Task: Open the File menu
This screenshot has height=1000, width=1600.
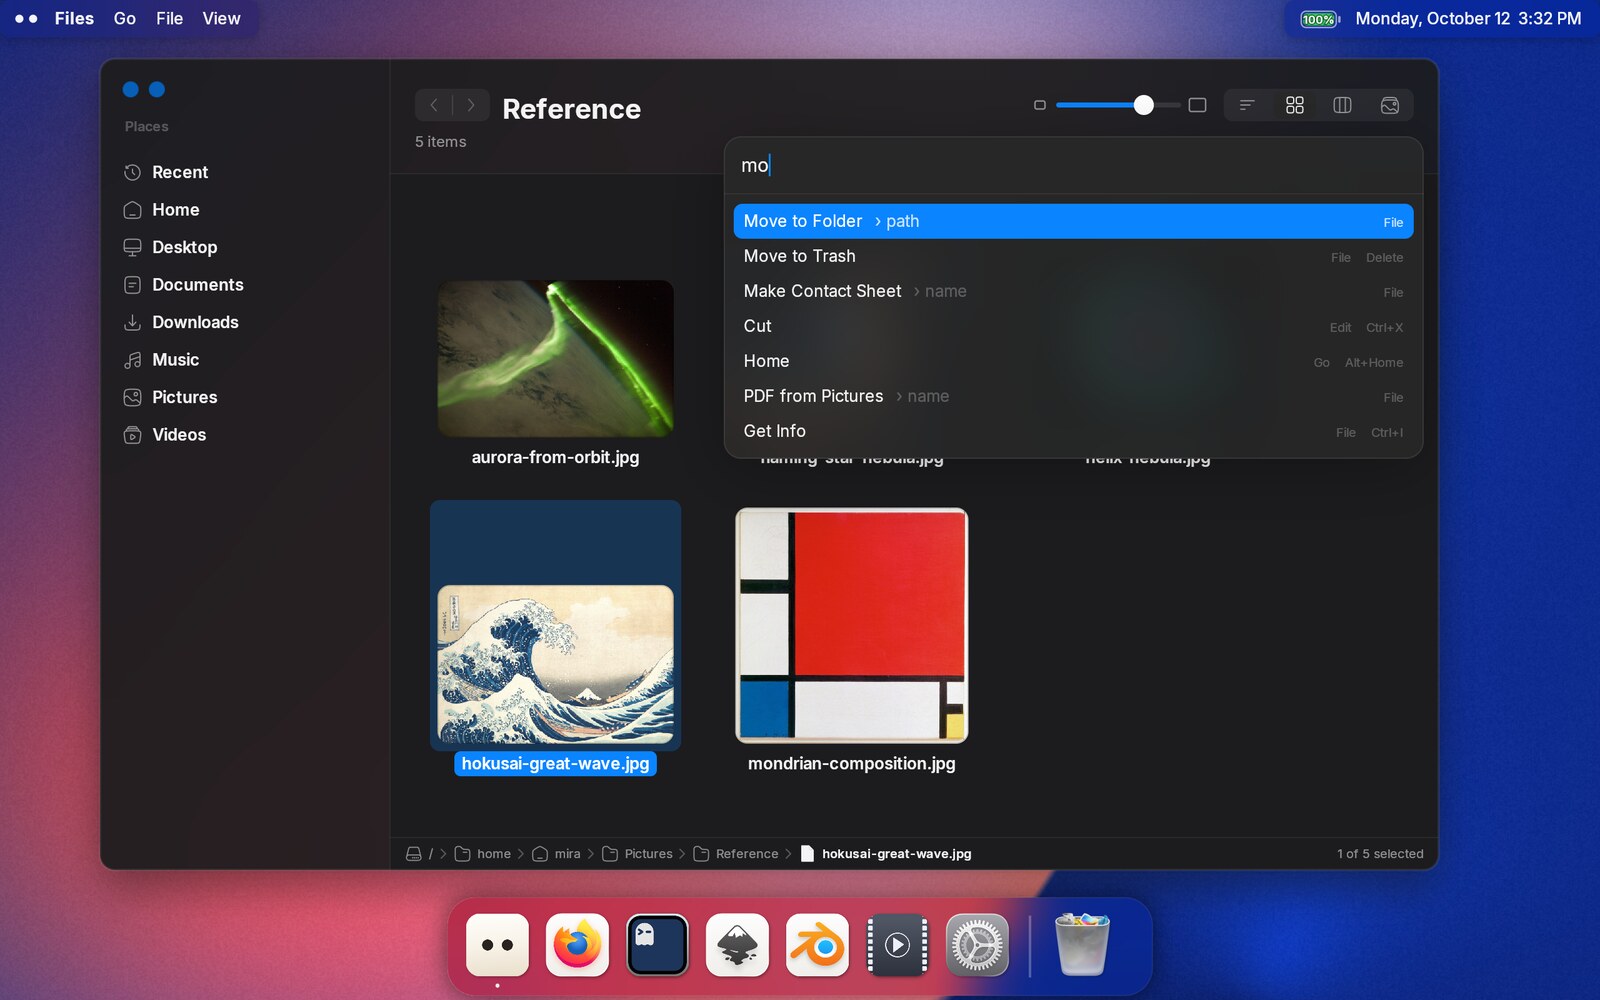Action: pos(170,18)
